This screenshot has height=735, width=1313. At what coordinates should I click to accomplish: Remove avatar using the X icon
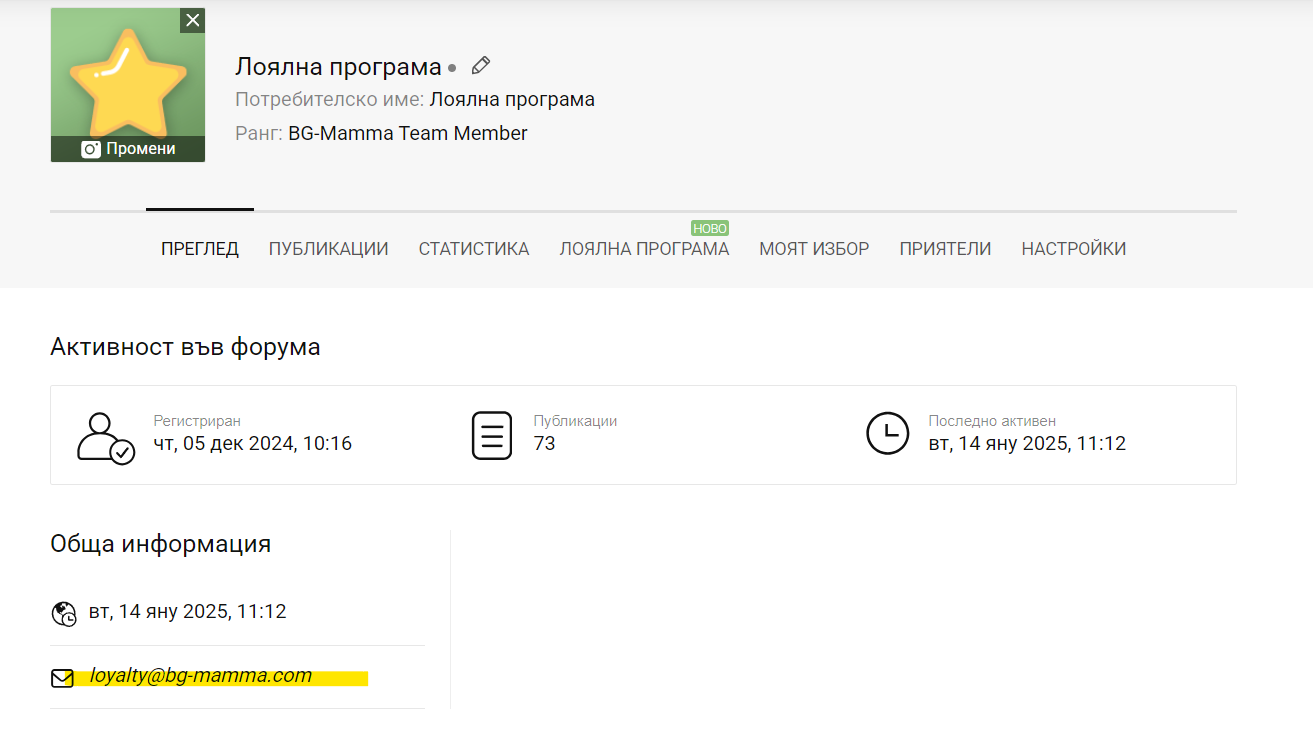click(x=193, y=20)
